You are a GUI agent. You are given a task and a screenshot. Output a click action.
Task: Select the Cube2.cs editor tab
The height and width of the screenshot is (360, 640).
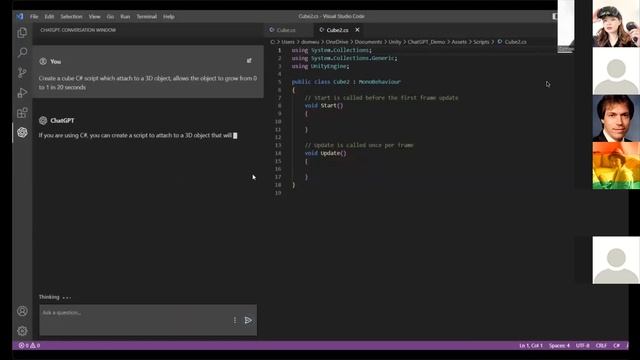pyautogui.click(x=337, y=30)
